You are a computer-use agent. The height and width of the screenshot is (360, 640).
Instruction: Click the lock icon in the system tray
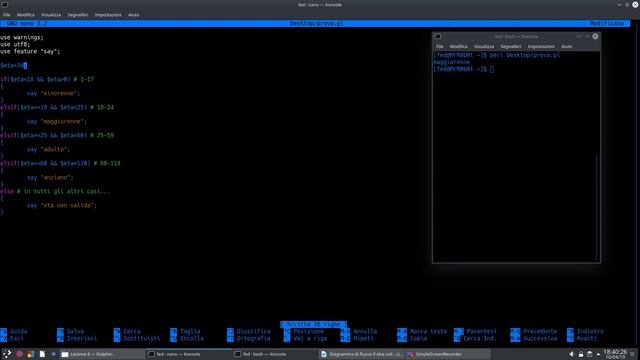(580, 354)
